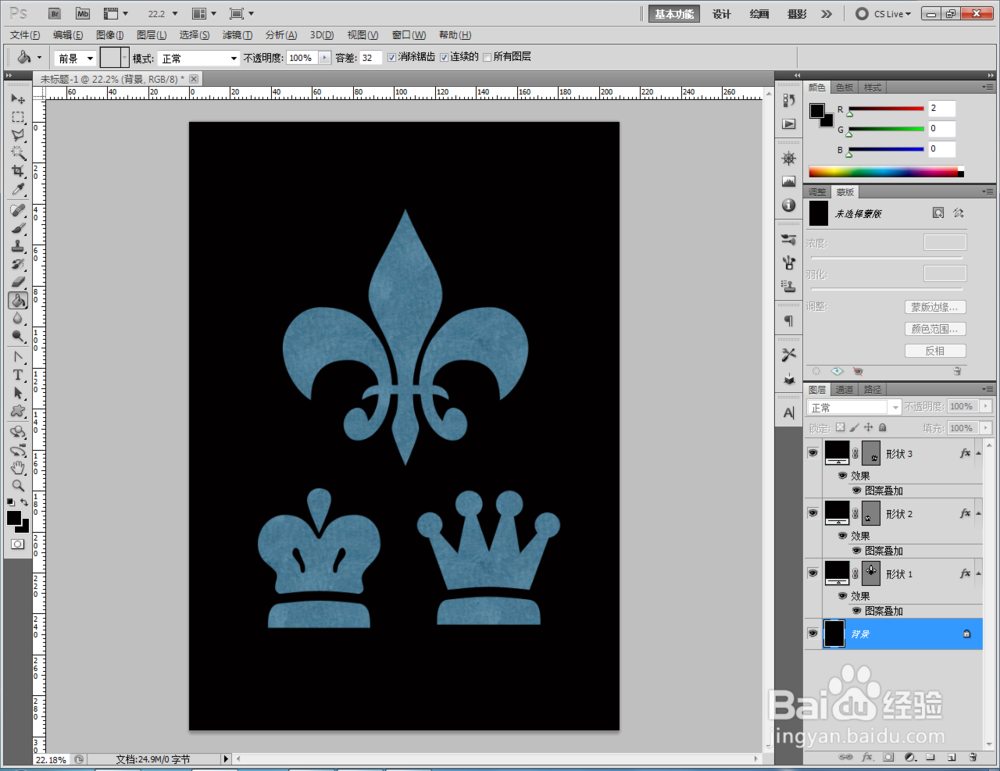Open the Paragraph panel icon
The width and height of the screenshot is (1000, 771).
pyautogui.click(x=789, y=321)
